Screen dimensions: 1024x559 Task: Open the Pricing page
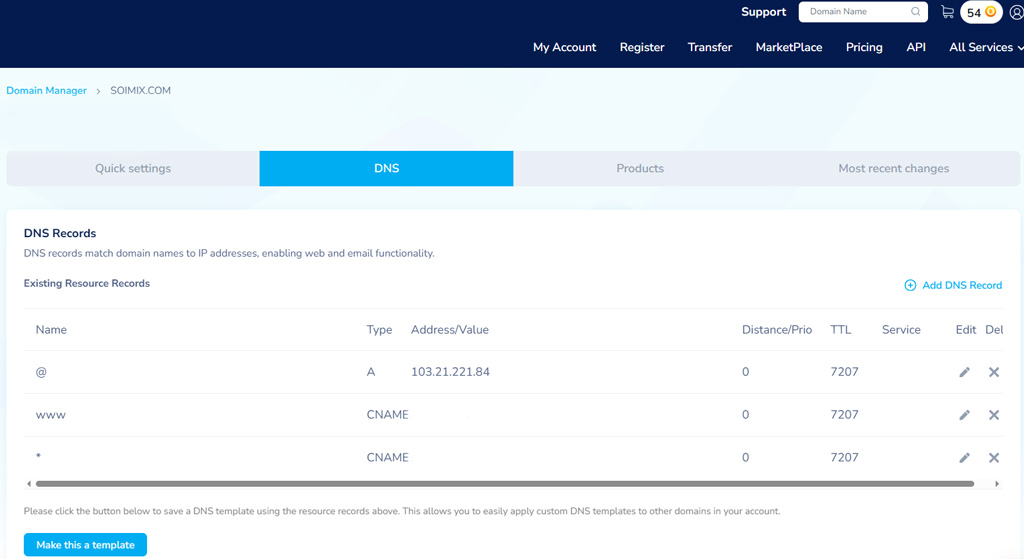(x=864, y=47)
